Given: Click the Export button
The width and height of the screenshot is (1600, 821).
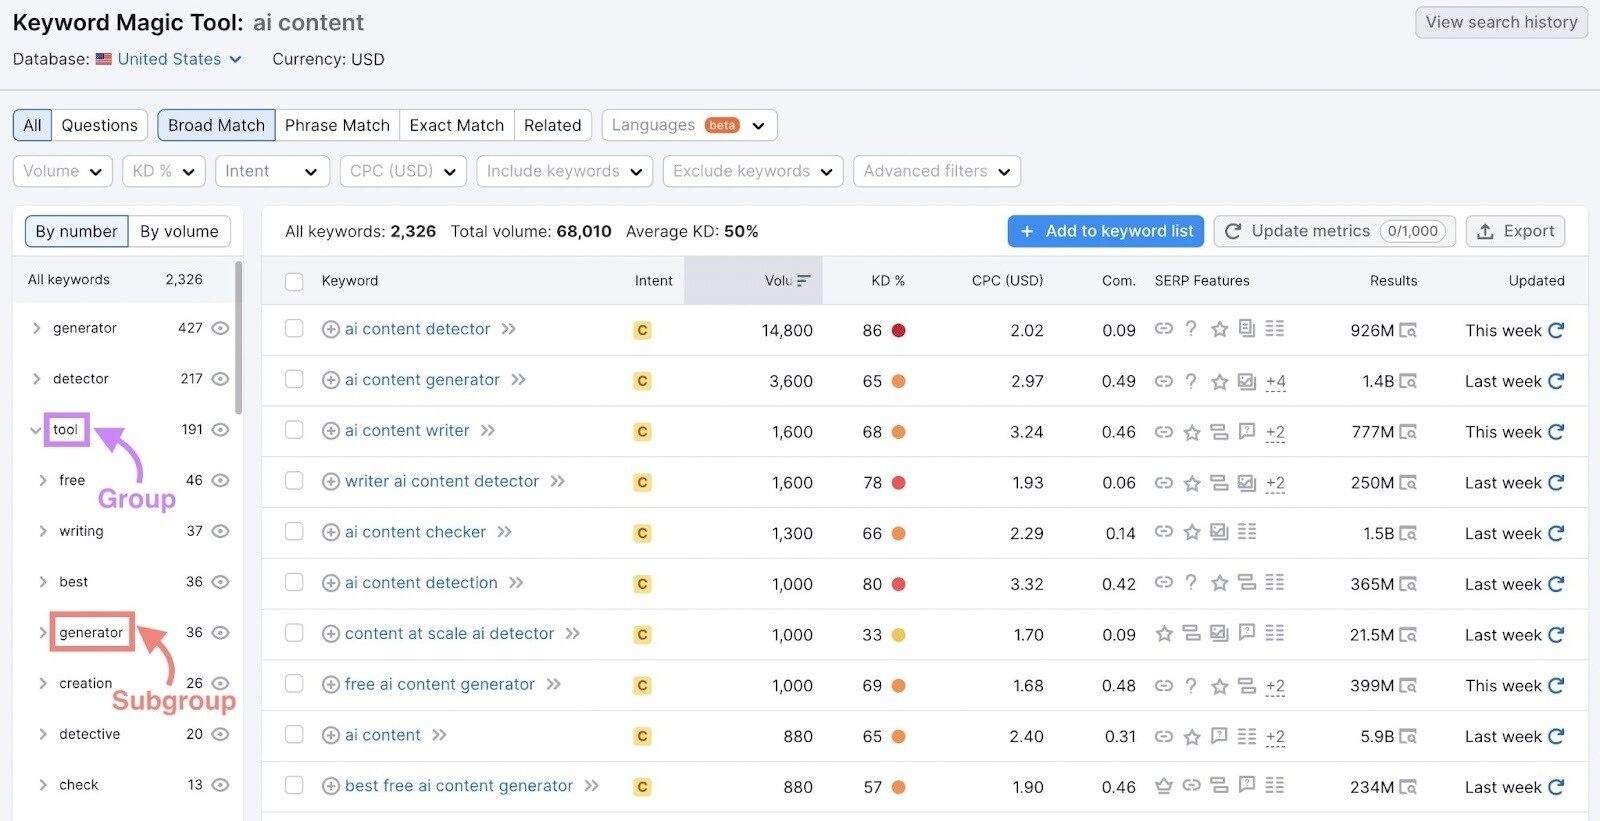Looking at the screenshot, I should tap(1515, 231).
